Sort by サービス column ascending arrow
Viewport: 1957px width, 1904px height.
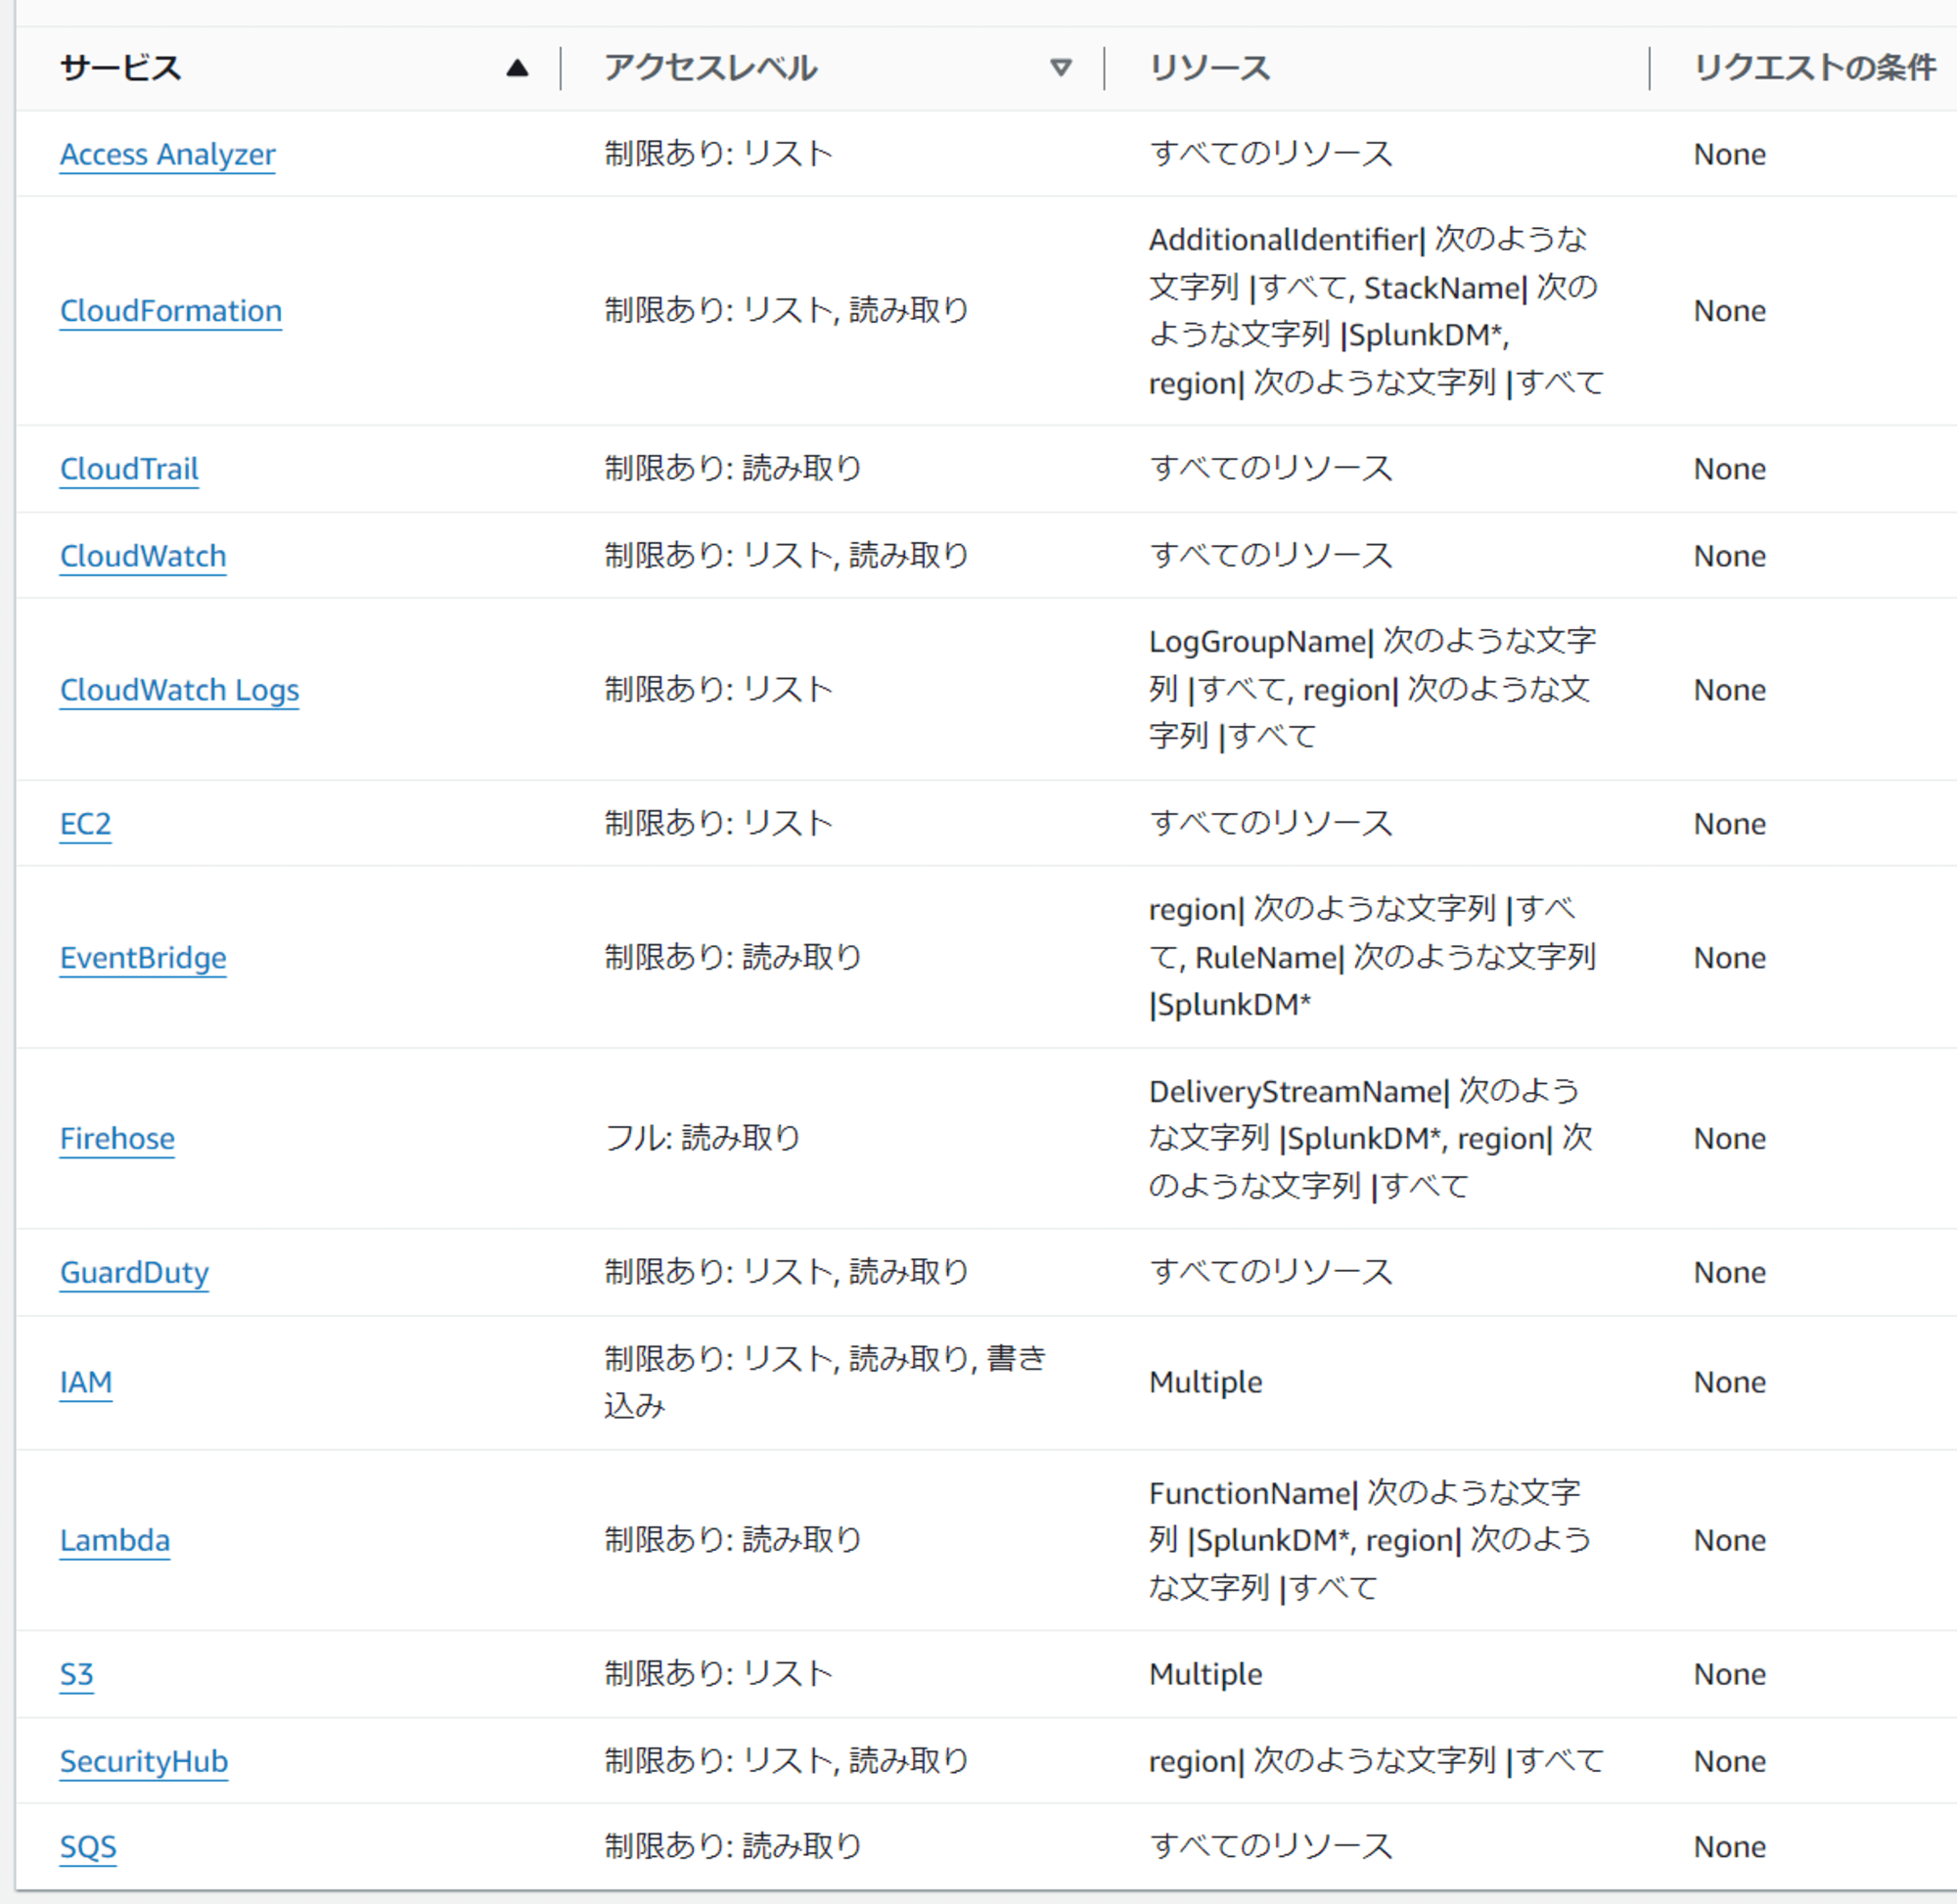(x=517, y=68)
